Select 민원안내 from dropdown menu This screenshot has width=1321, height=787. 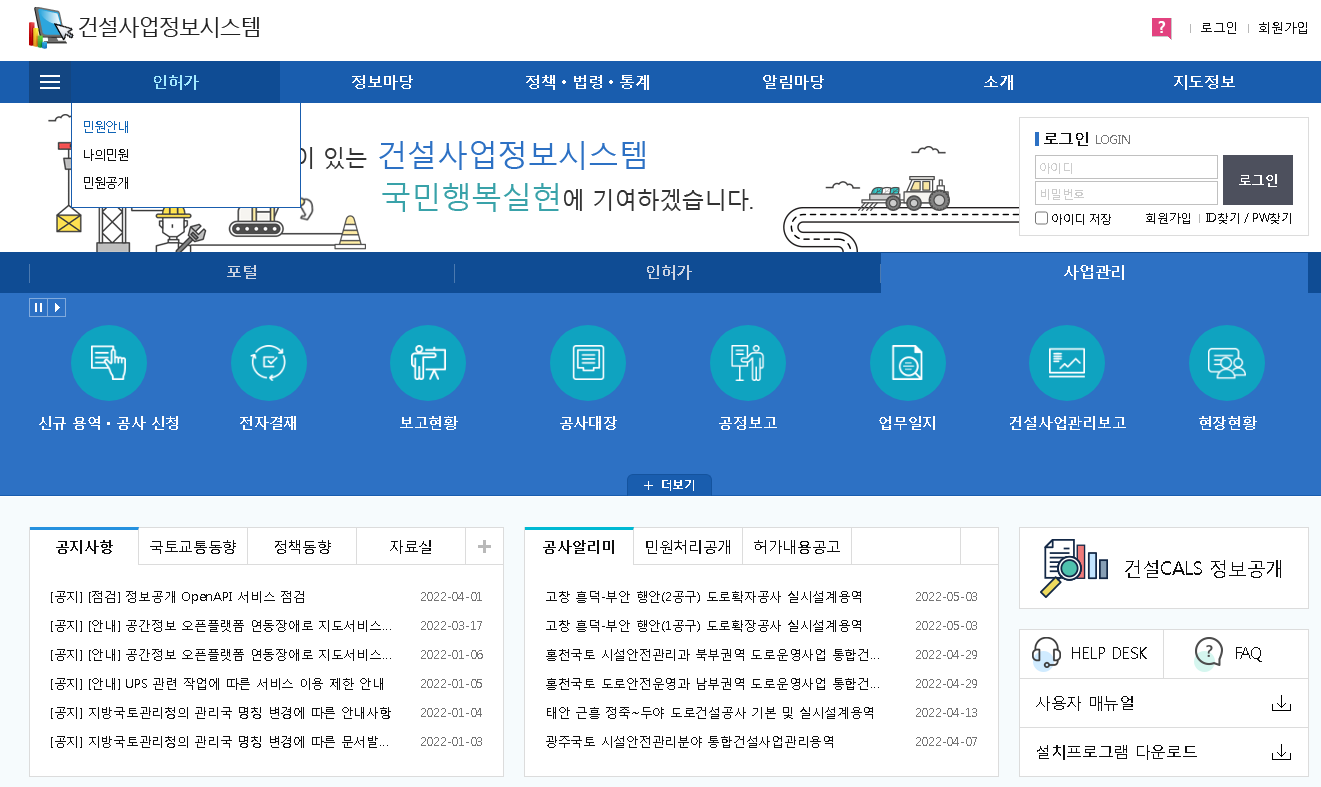pos(106,127)
